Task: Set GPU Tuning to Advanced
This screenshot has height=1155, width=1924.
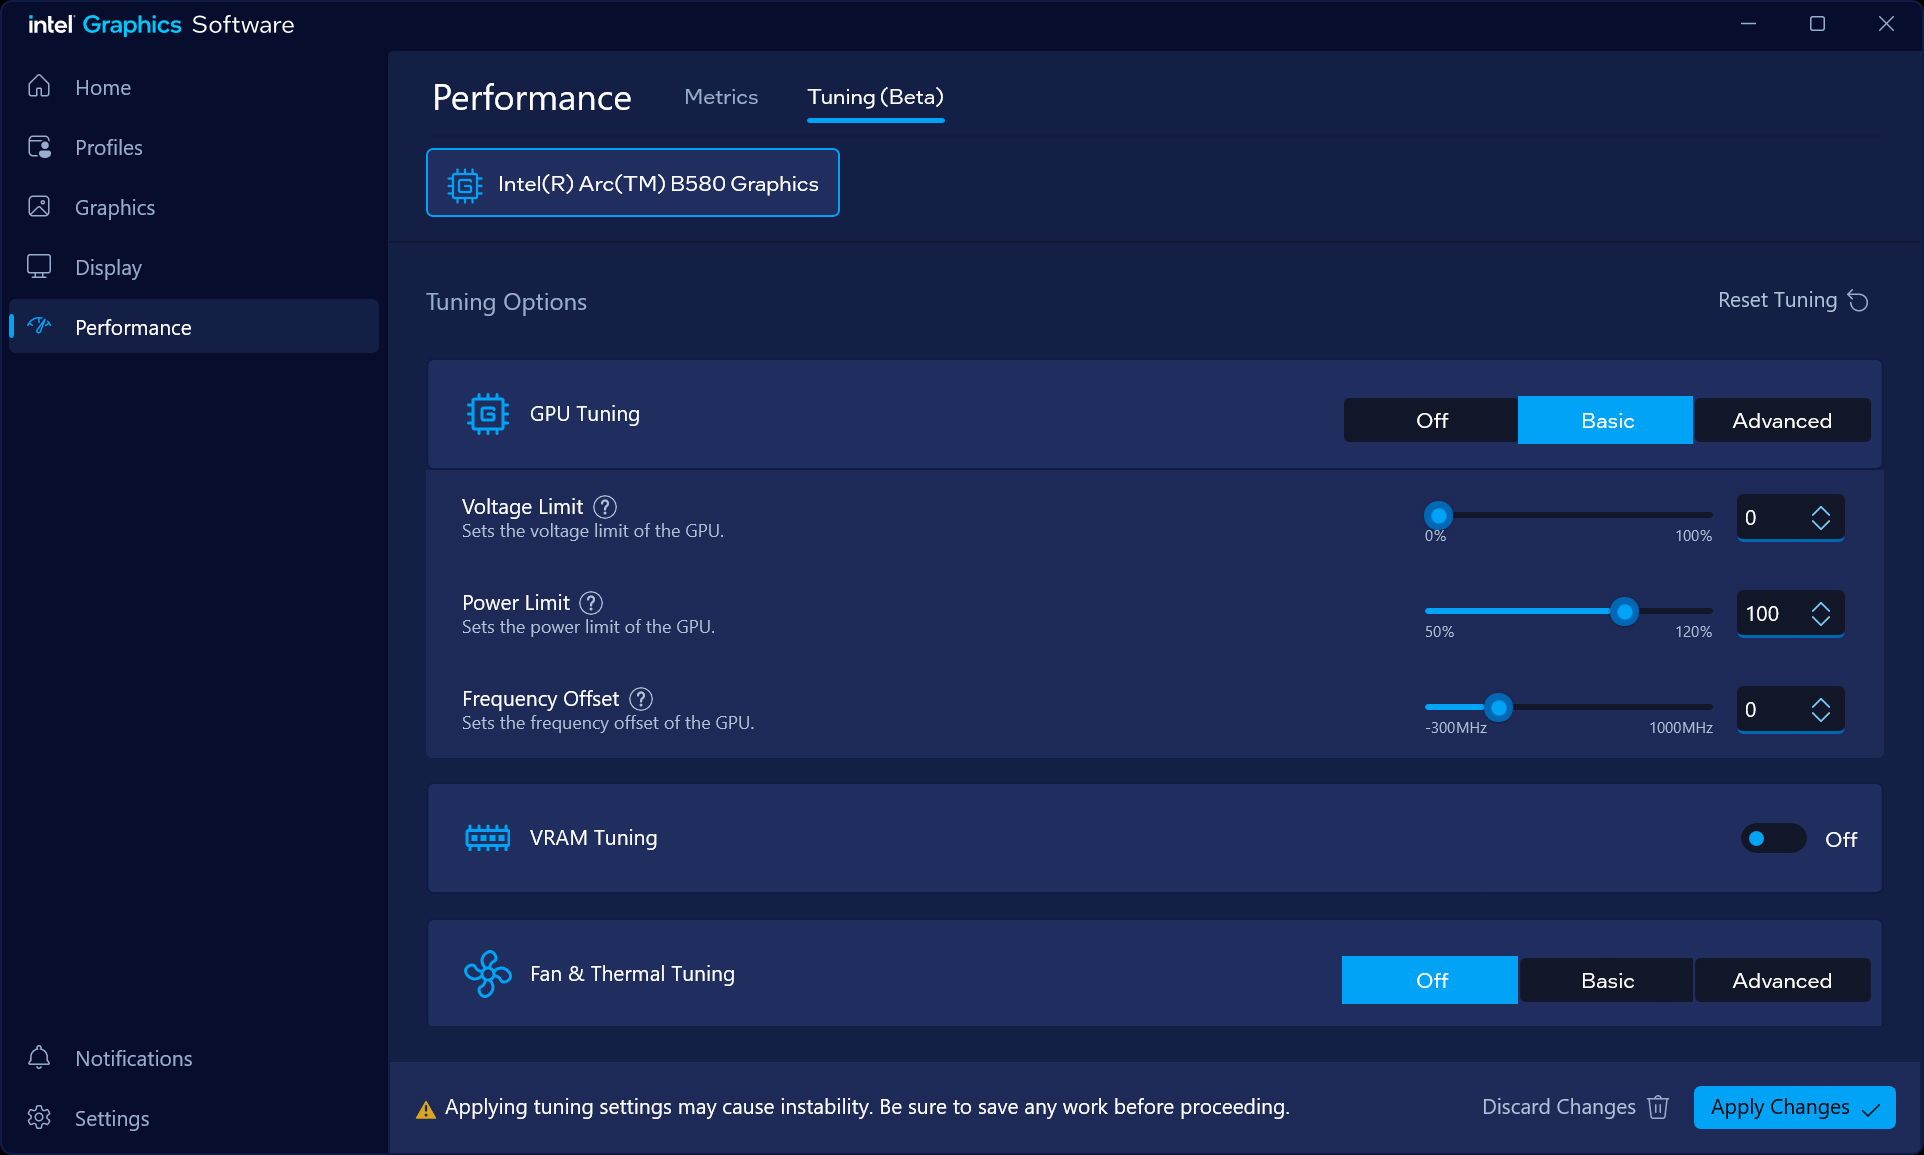Action: (1782, 420)
